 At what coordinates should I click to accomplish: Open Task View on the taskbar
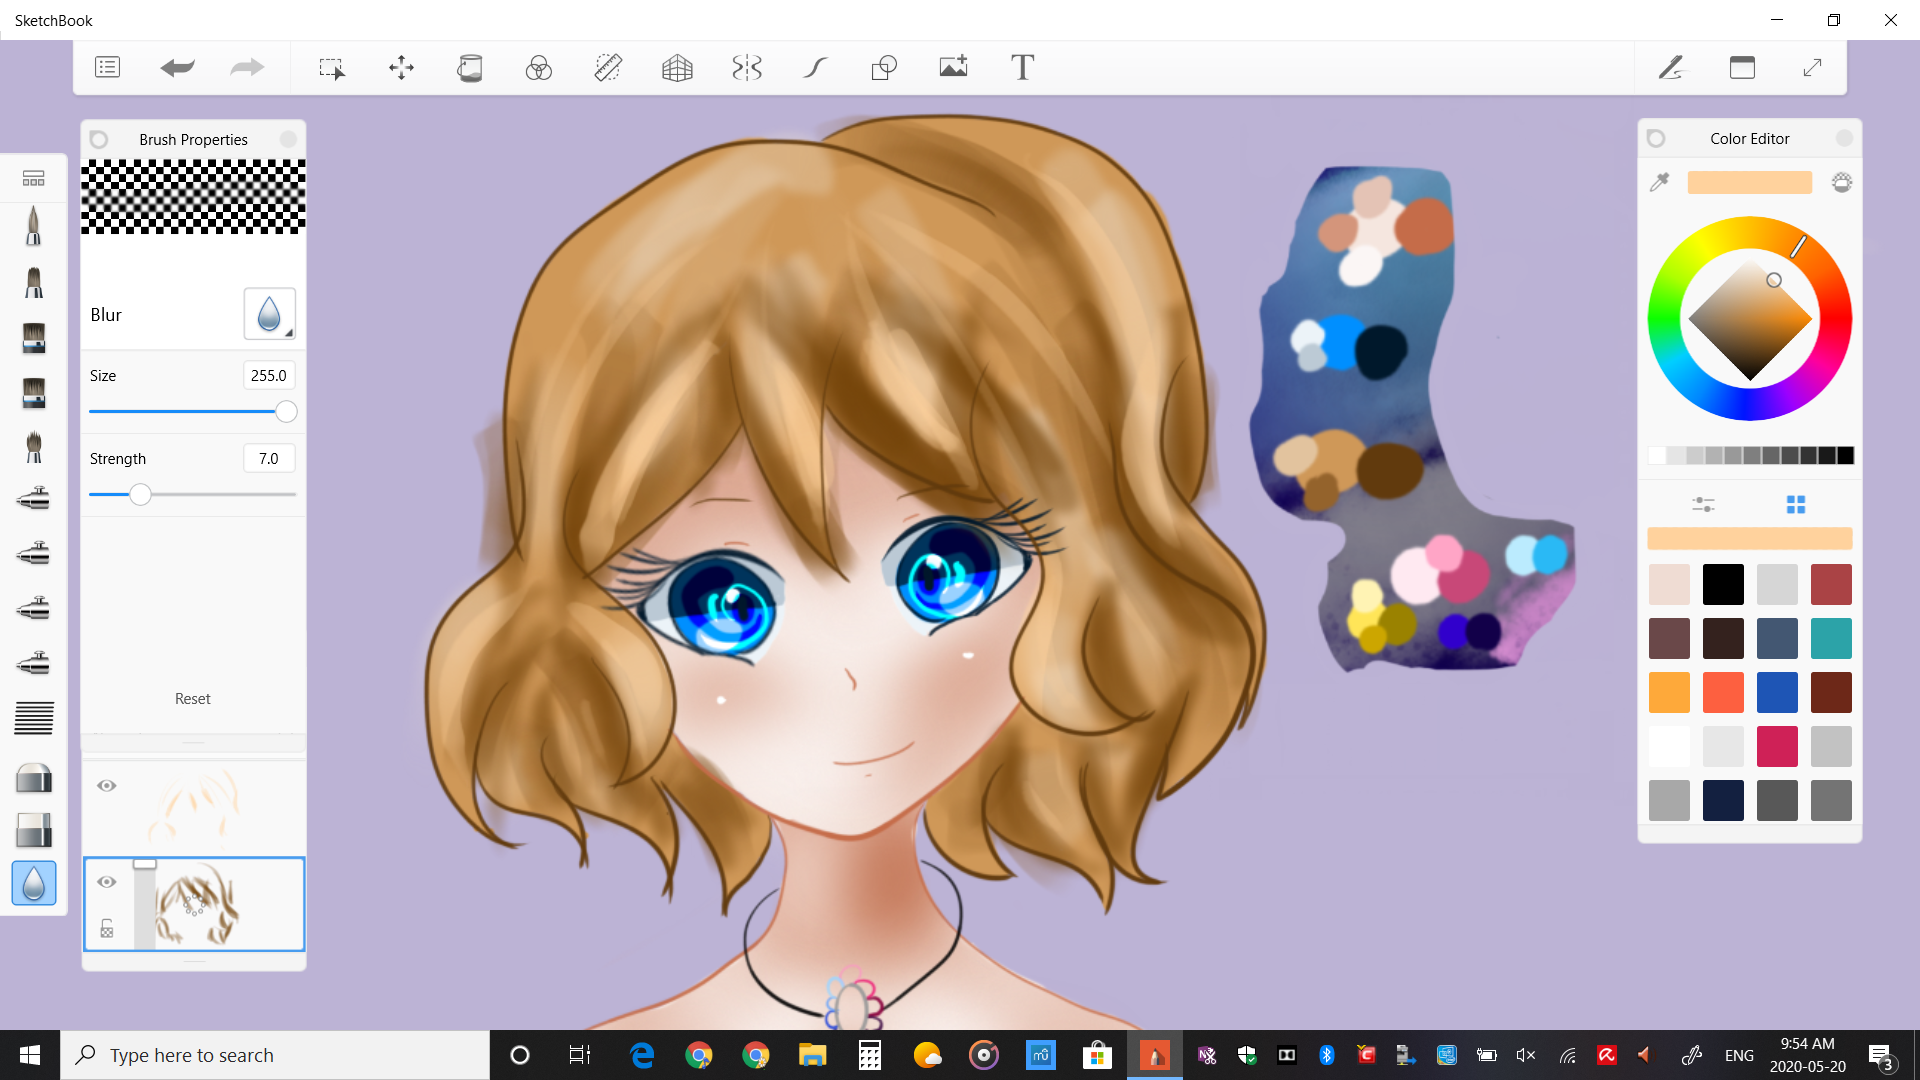click(x=579, y=1055)
